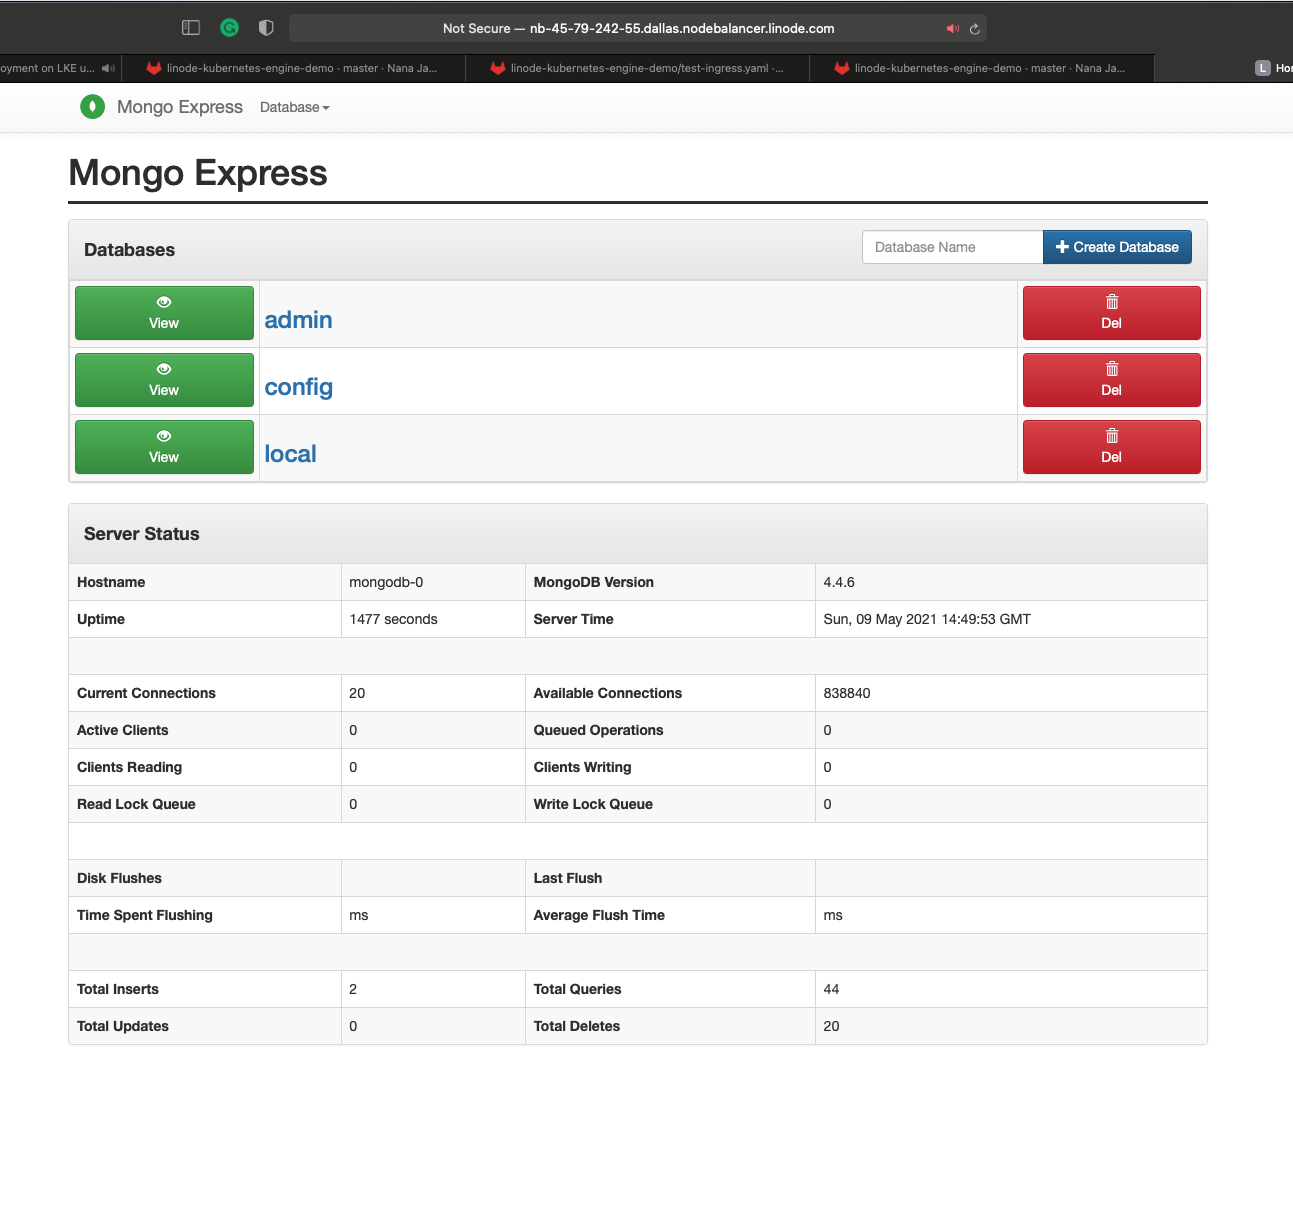
Task: Click the Mongo Express leaf logo
Action: coord(93,107)
